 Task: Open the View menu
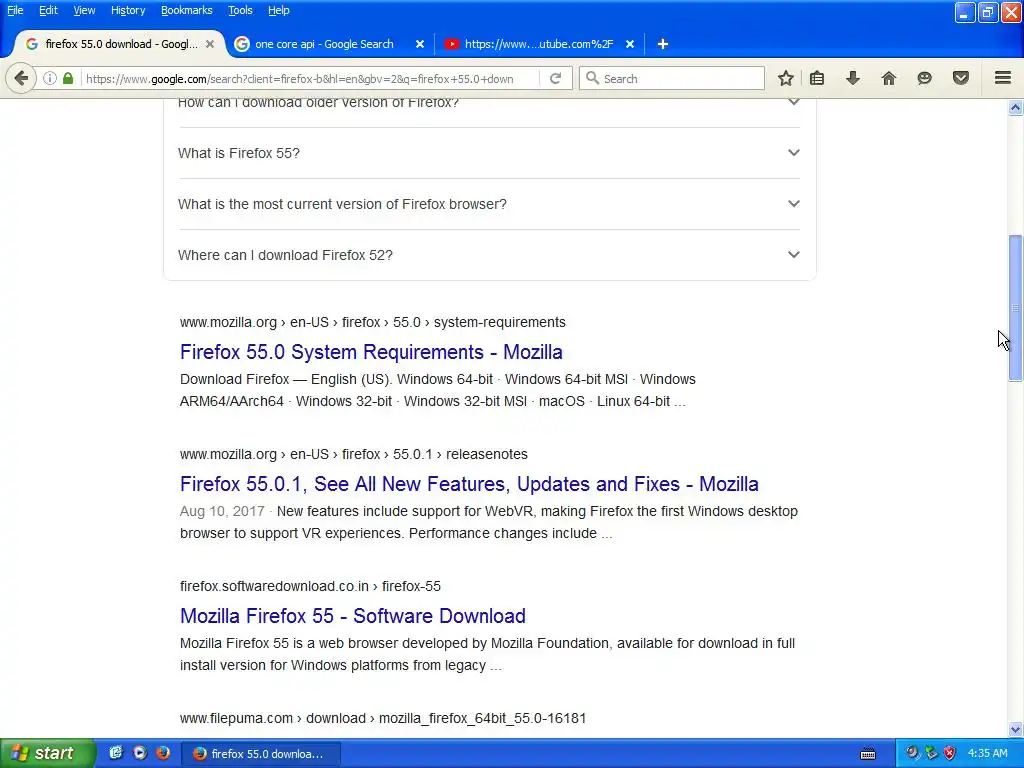tap(84, 10)
